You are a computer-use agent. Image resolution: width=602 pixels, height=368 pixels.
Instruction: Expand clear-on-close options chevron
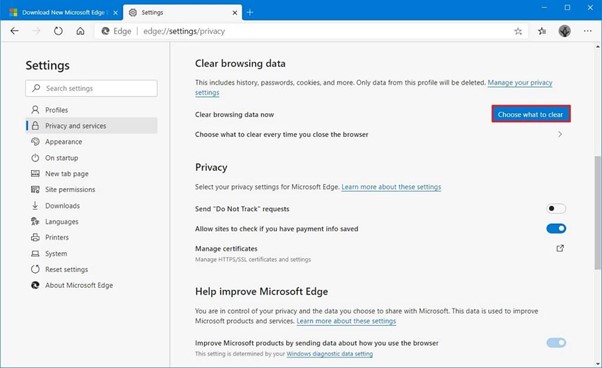(560, 134)
